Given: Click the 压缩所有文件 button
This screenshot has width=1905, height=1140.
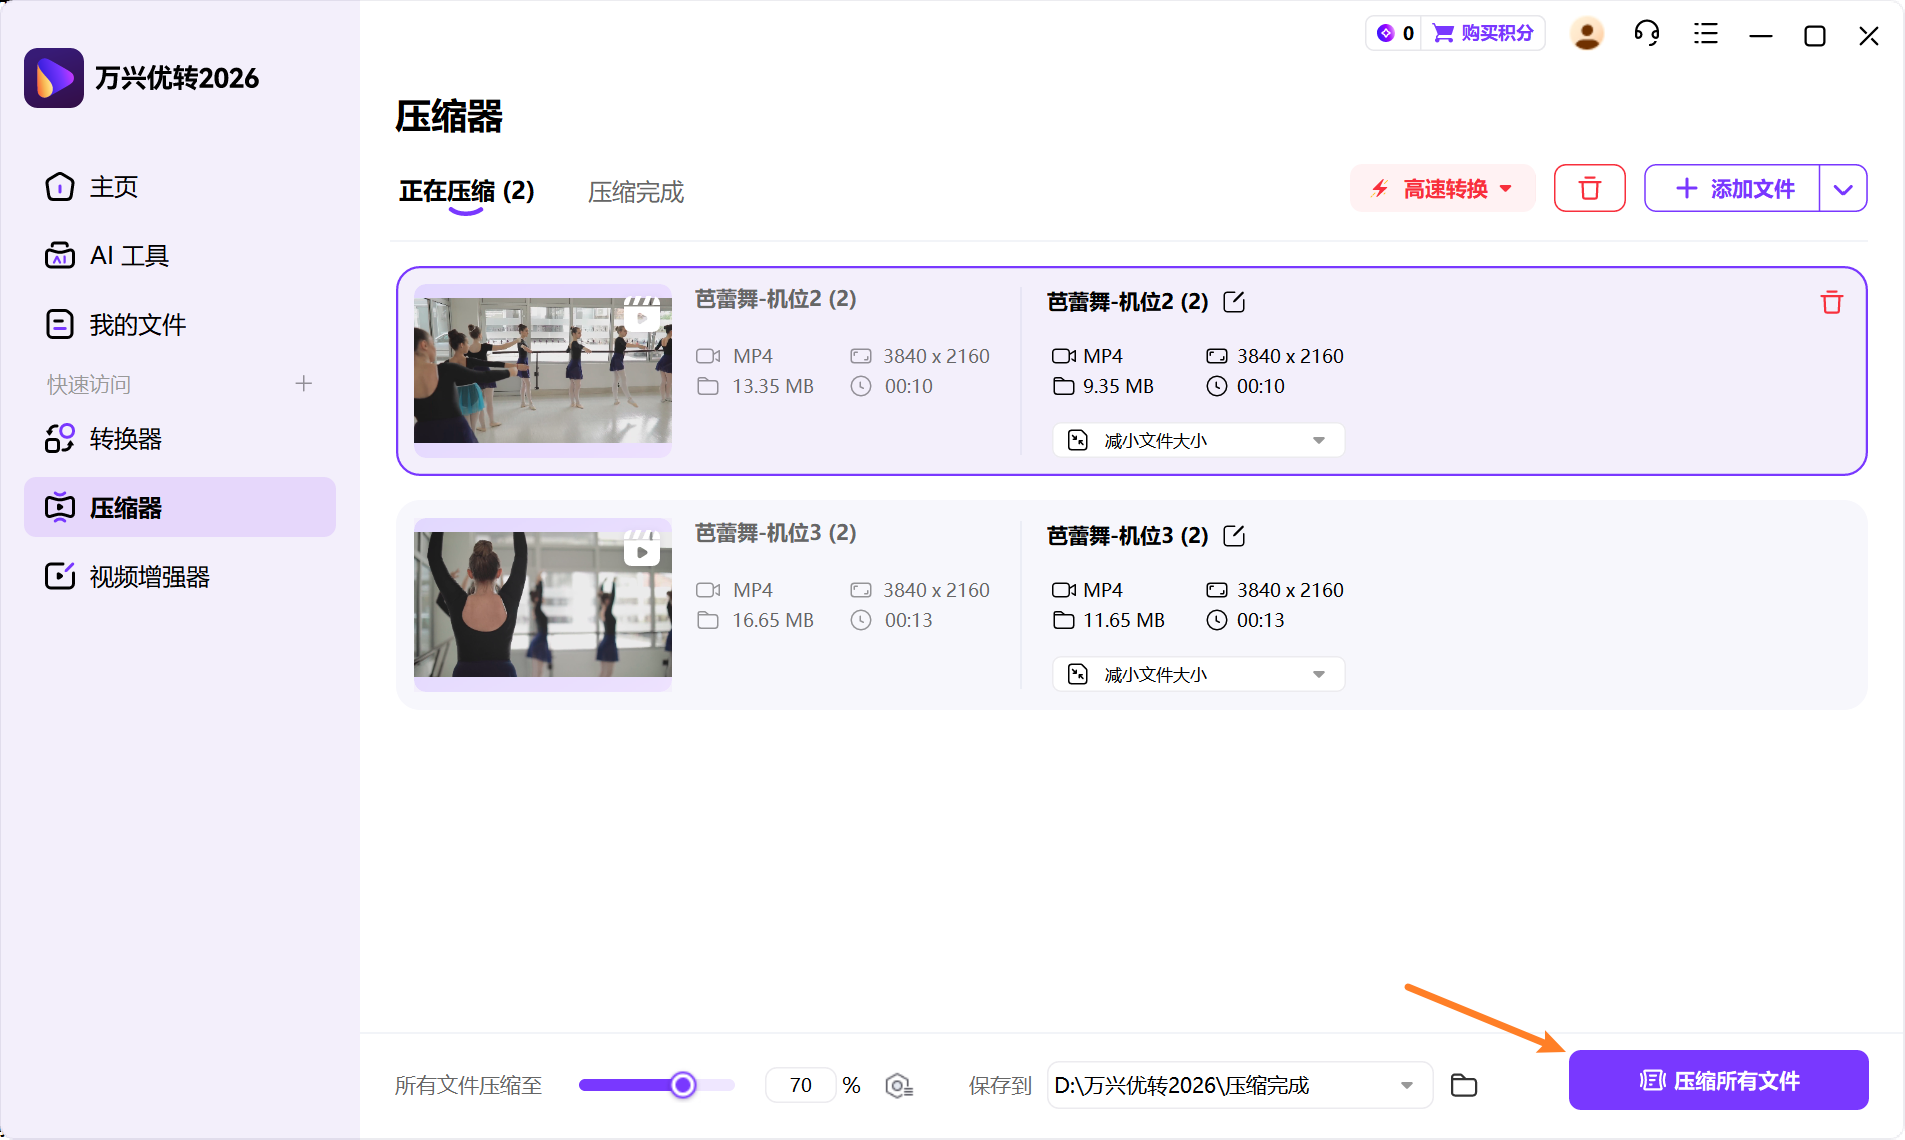Looking at the screenshot, I should tap(1718, 1080).
